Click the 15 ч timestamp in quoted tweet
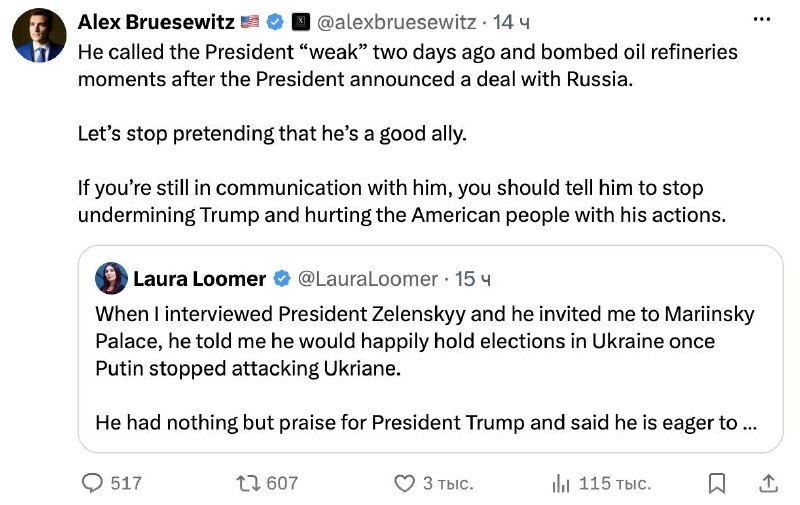Viewport: 800px width, 505px height. point(472,279)
